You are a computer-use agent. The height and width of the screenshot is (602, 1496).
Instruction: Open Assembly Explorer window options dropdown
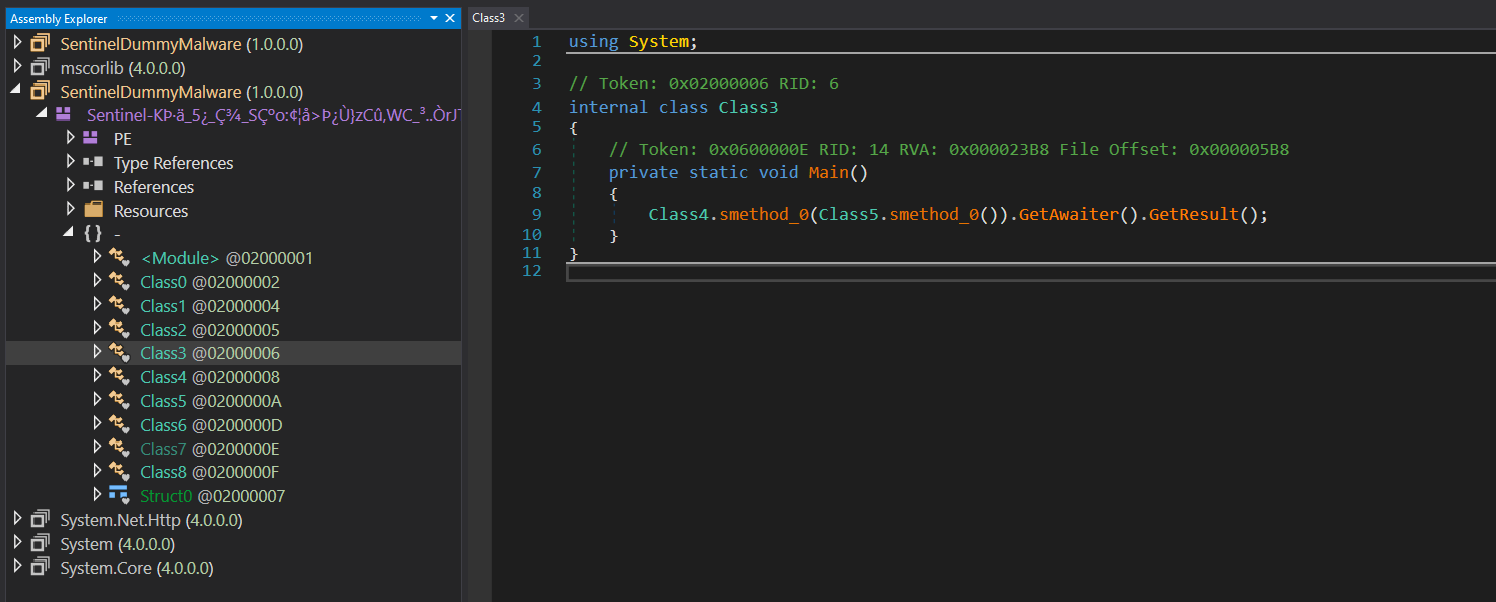point(433,18)
